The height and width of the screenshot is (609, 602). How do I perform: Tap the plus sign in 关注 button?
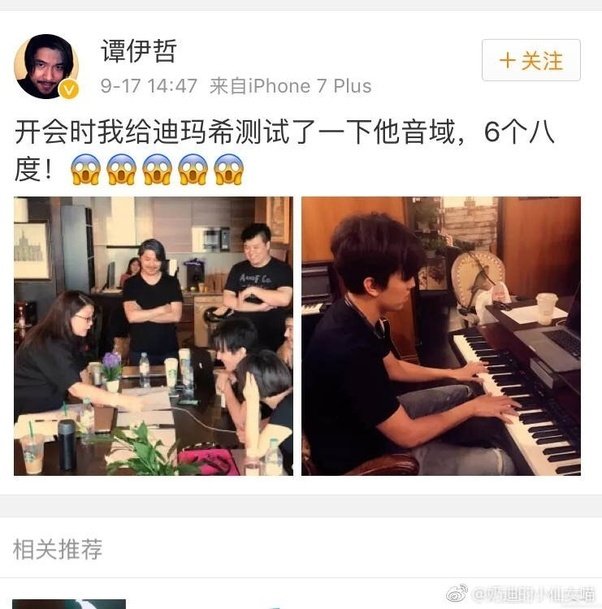point(507,61)
